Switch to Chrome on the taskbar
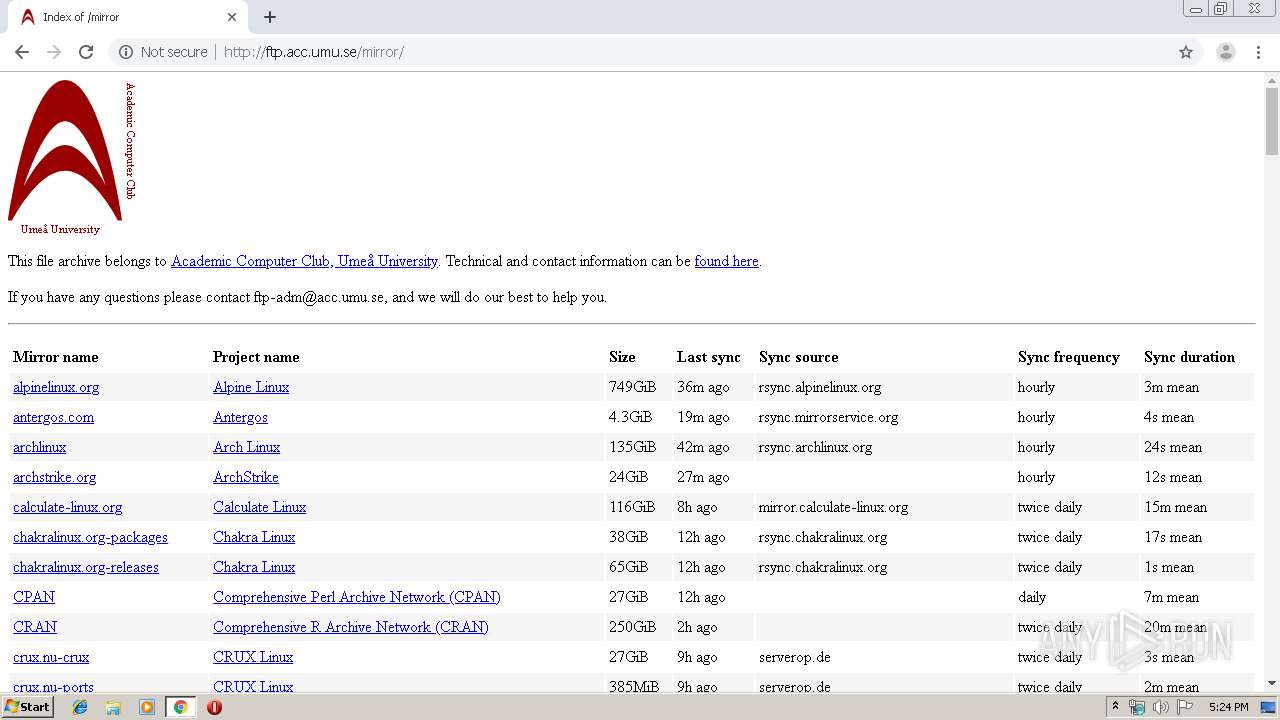This screenshot has width=1280, height=720. [x=180, y=707]
